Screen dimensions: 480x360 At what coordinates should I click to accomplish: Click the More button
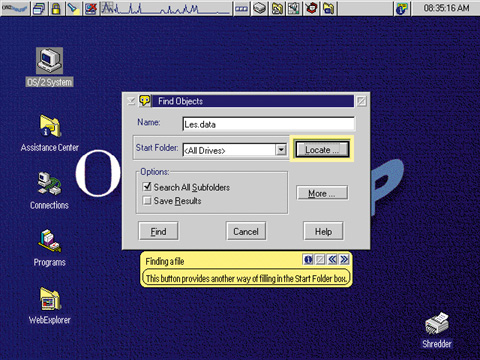[322, 193]
